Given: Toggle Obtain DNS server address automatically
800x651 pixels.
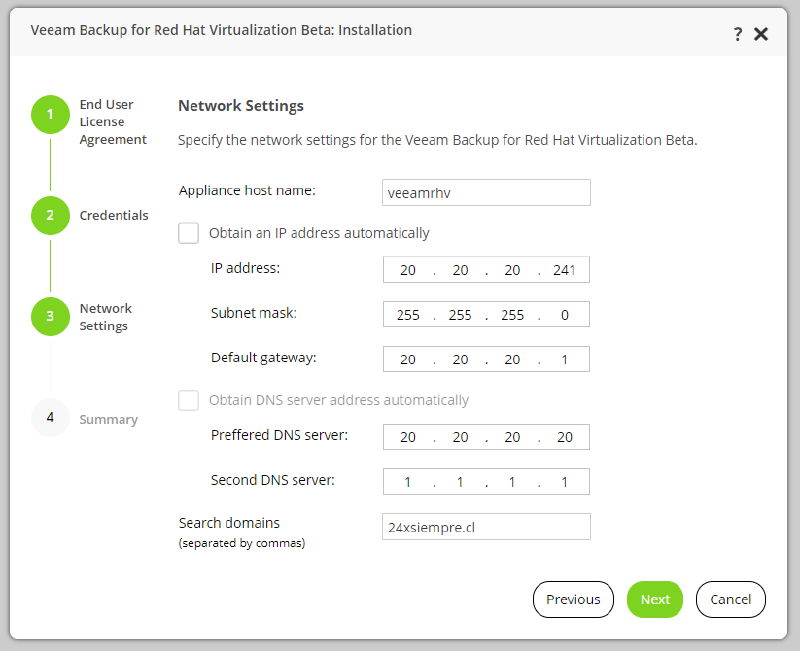Looking at the screenshot, I should click(188, 400).
